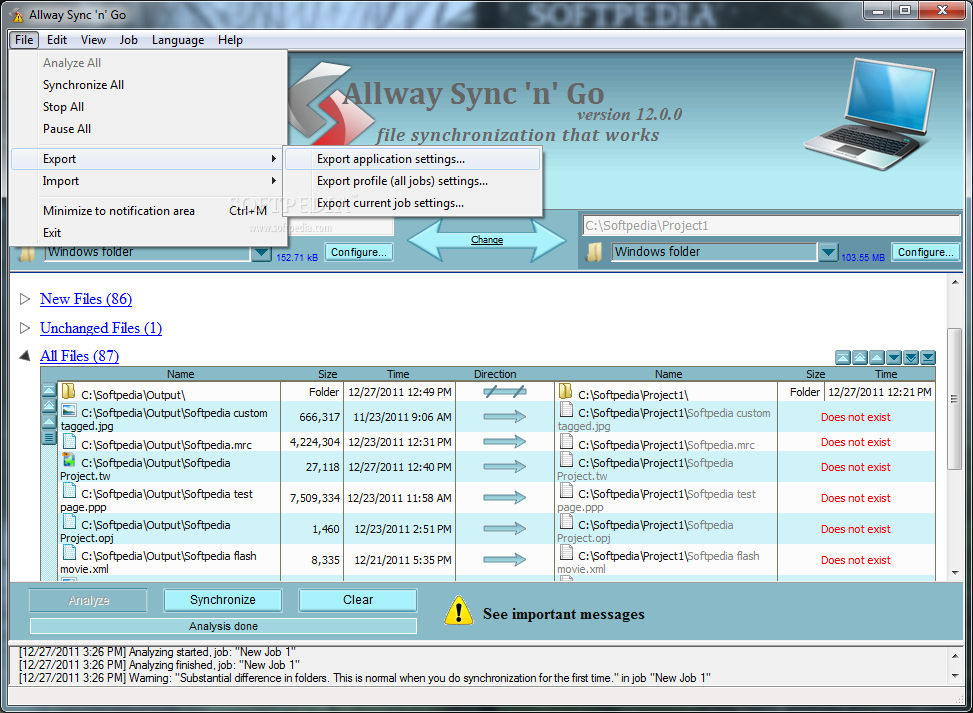
Task: Click the Analysis done progress bar
Action: (x=223, y=626)
